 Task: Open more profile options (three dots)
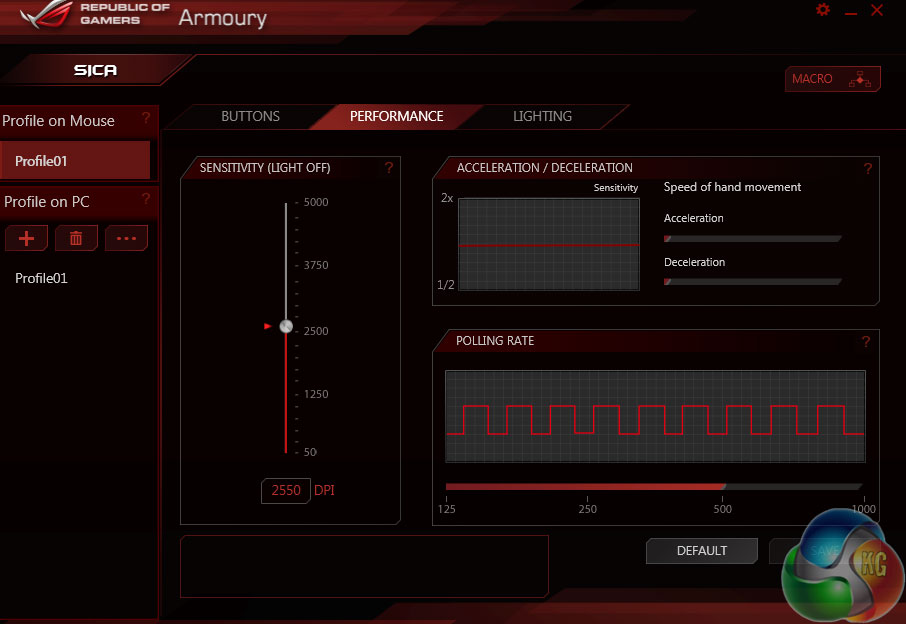pyautogui.click(x=126, y=238)
